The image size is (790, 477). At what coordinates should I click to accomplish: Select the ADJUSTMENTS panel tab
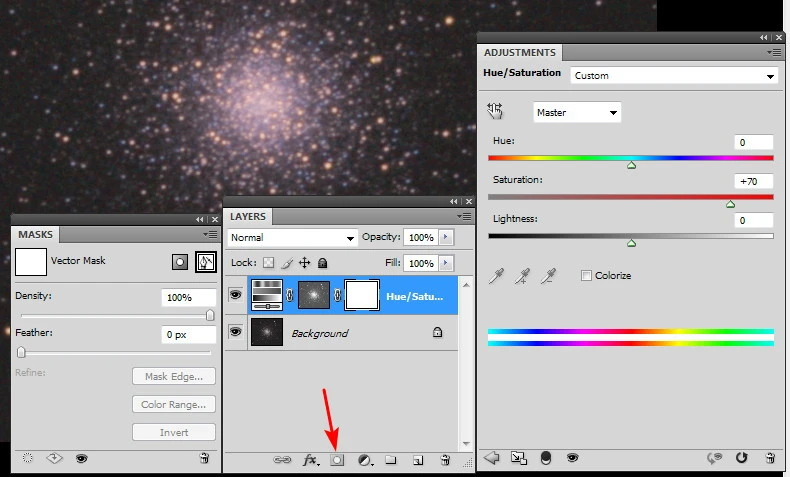click(519, 52)
